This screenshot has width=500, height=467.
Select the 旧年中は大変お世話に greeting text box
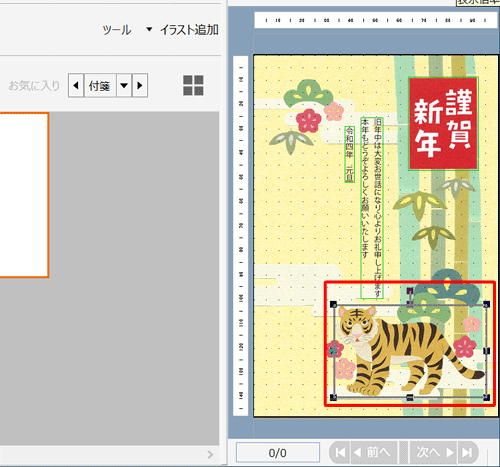[372, 207]
